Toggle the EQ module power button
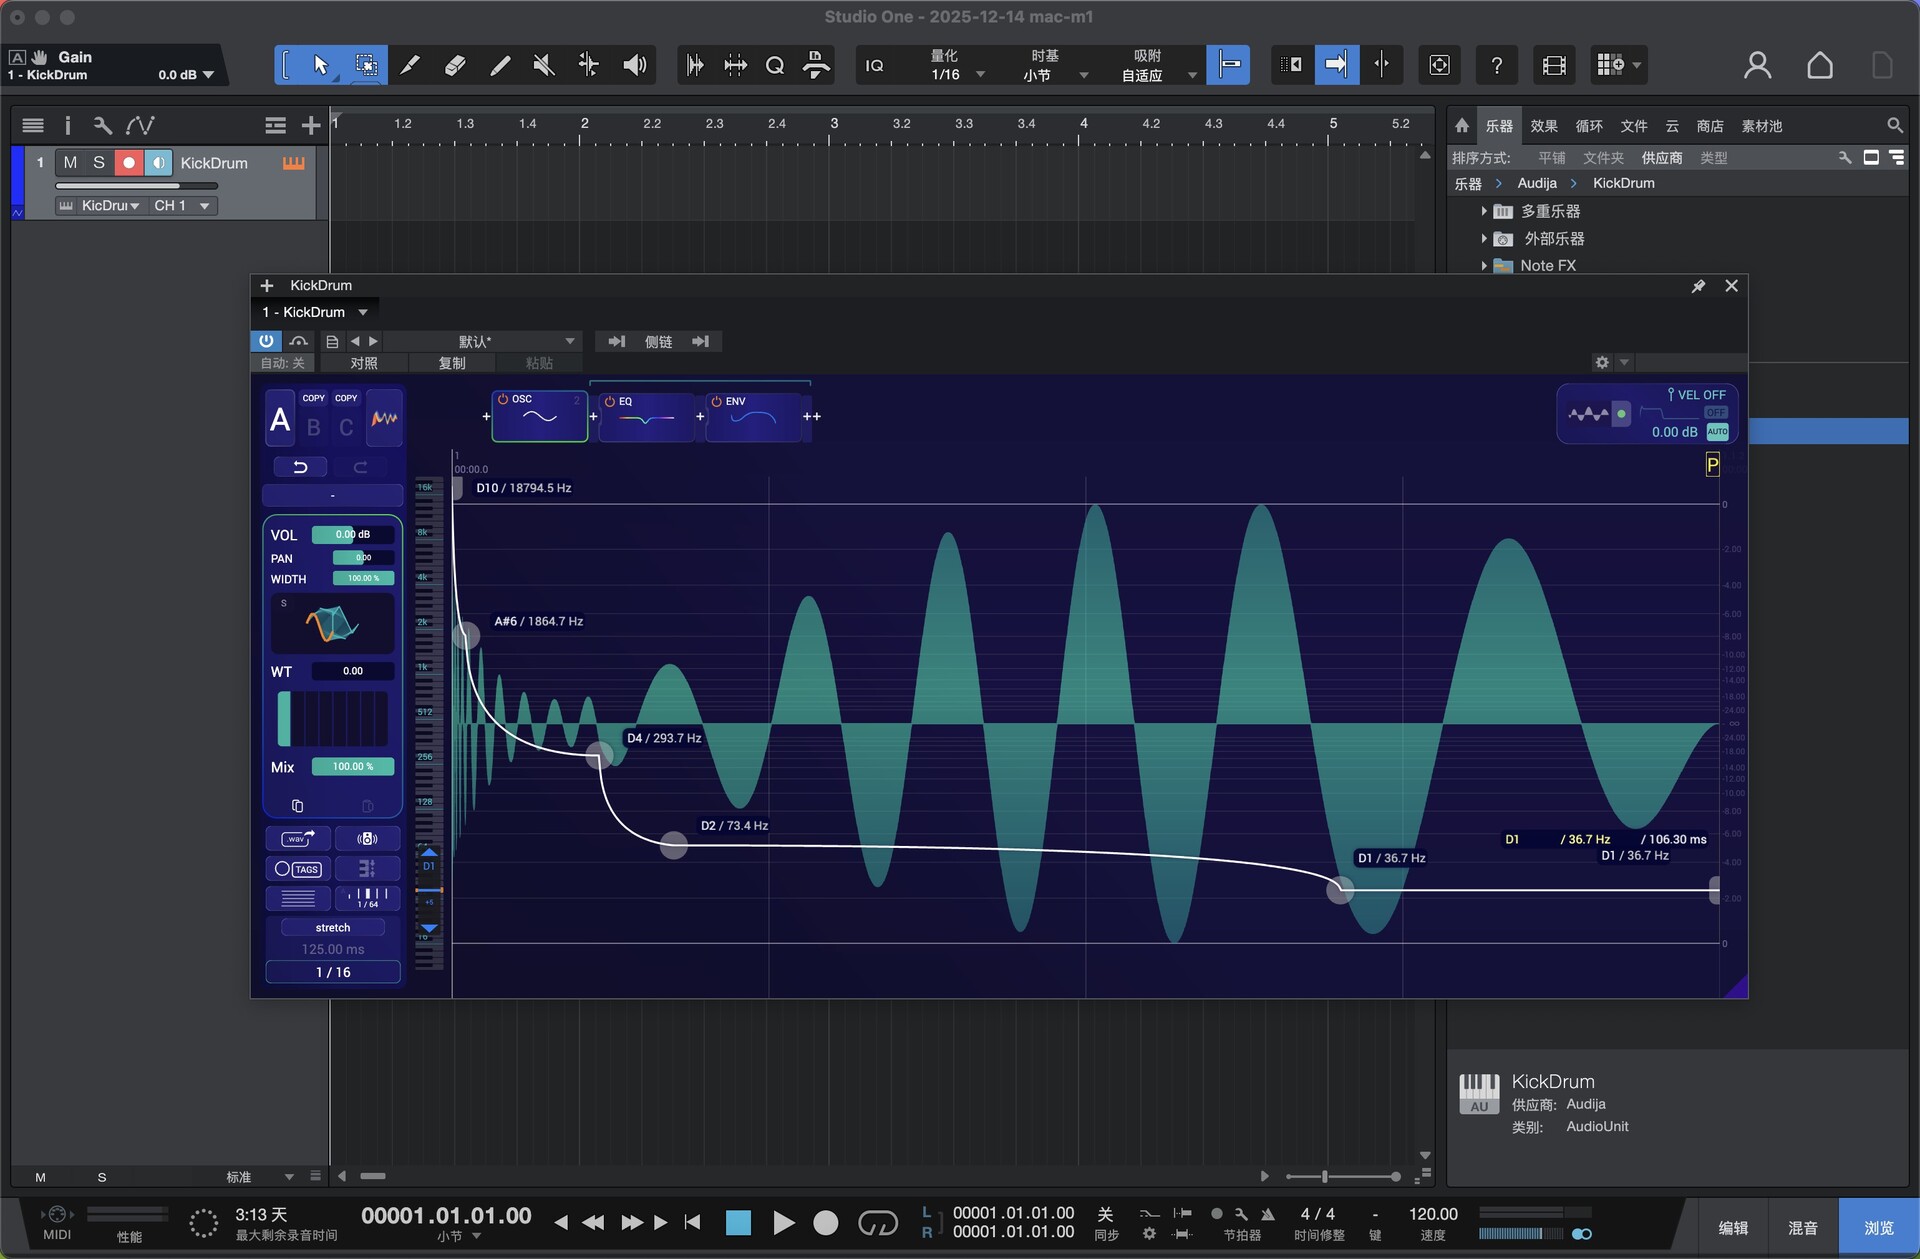Viewport: 1920px width, 1259px height. 609,400
